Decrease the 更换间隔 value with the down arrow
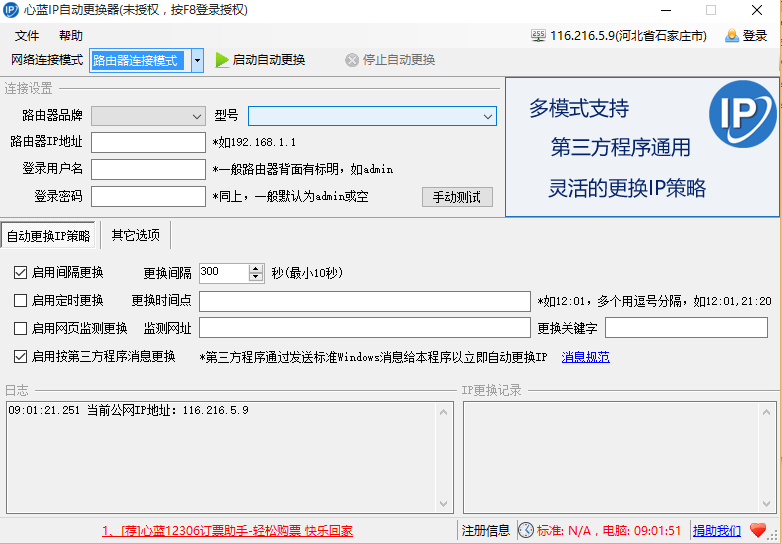 [x=256, y=277]
